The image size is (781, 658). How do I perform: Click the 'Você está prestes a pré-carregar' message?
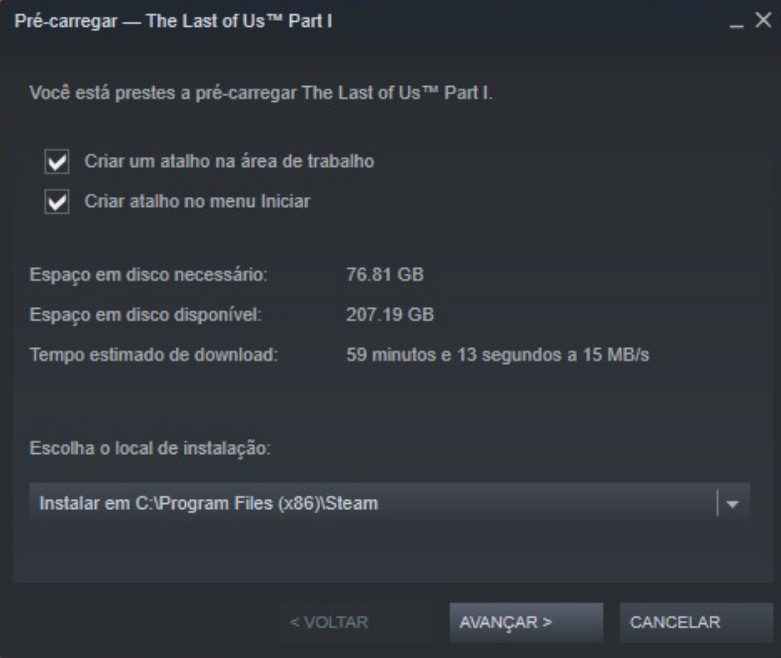point(260,93)
